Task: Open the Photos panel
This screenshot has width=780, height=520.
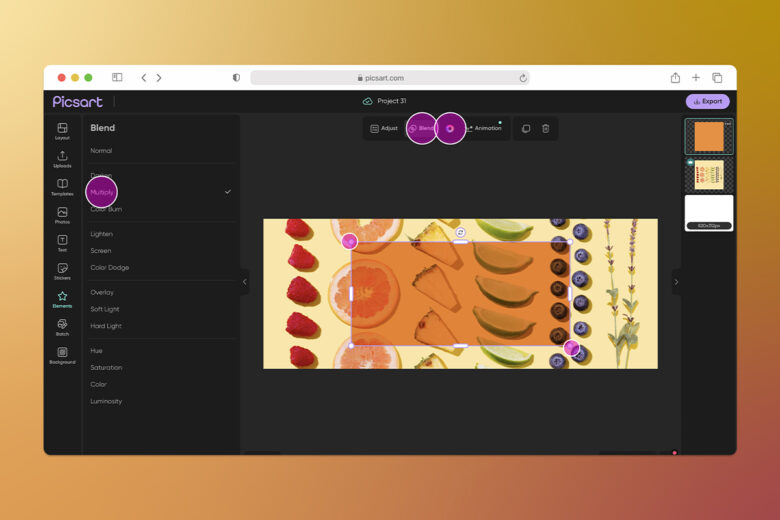Action: (62, 215)
